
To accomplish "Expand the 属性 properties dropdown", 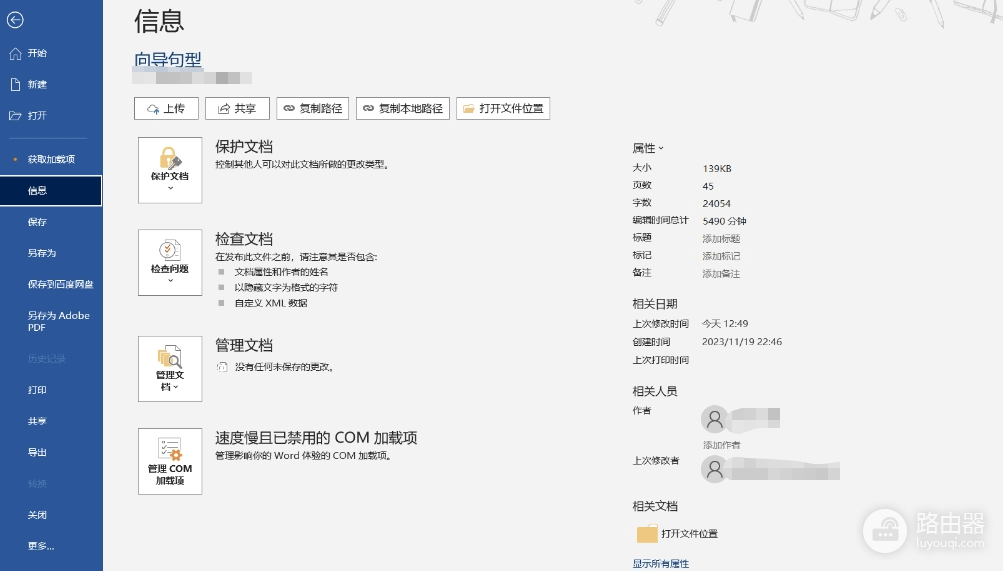I will pos(648,148).
